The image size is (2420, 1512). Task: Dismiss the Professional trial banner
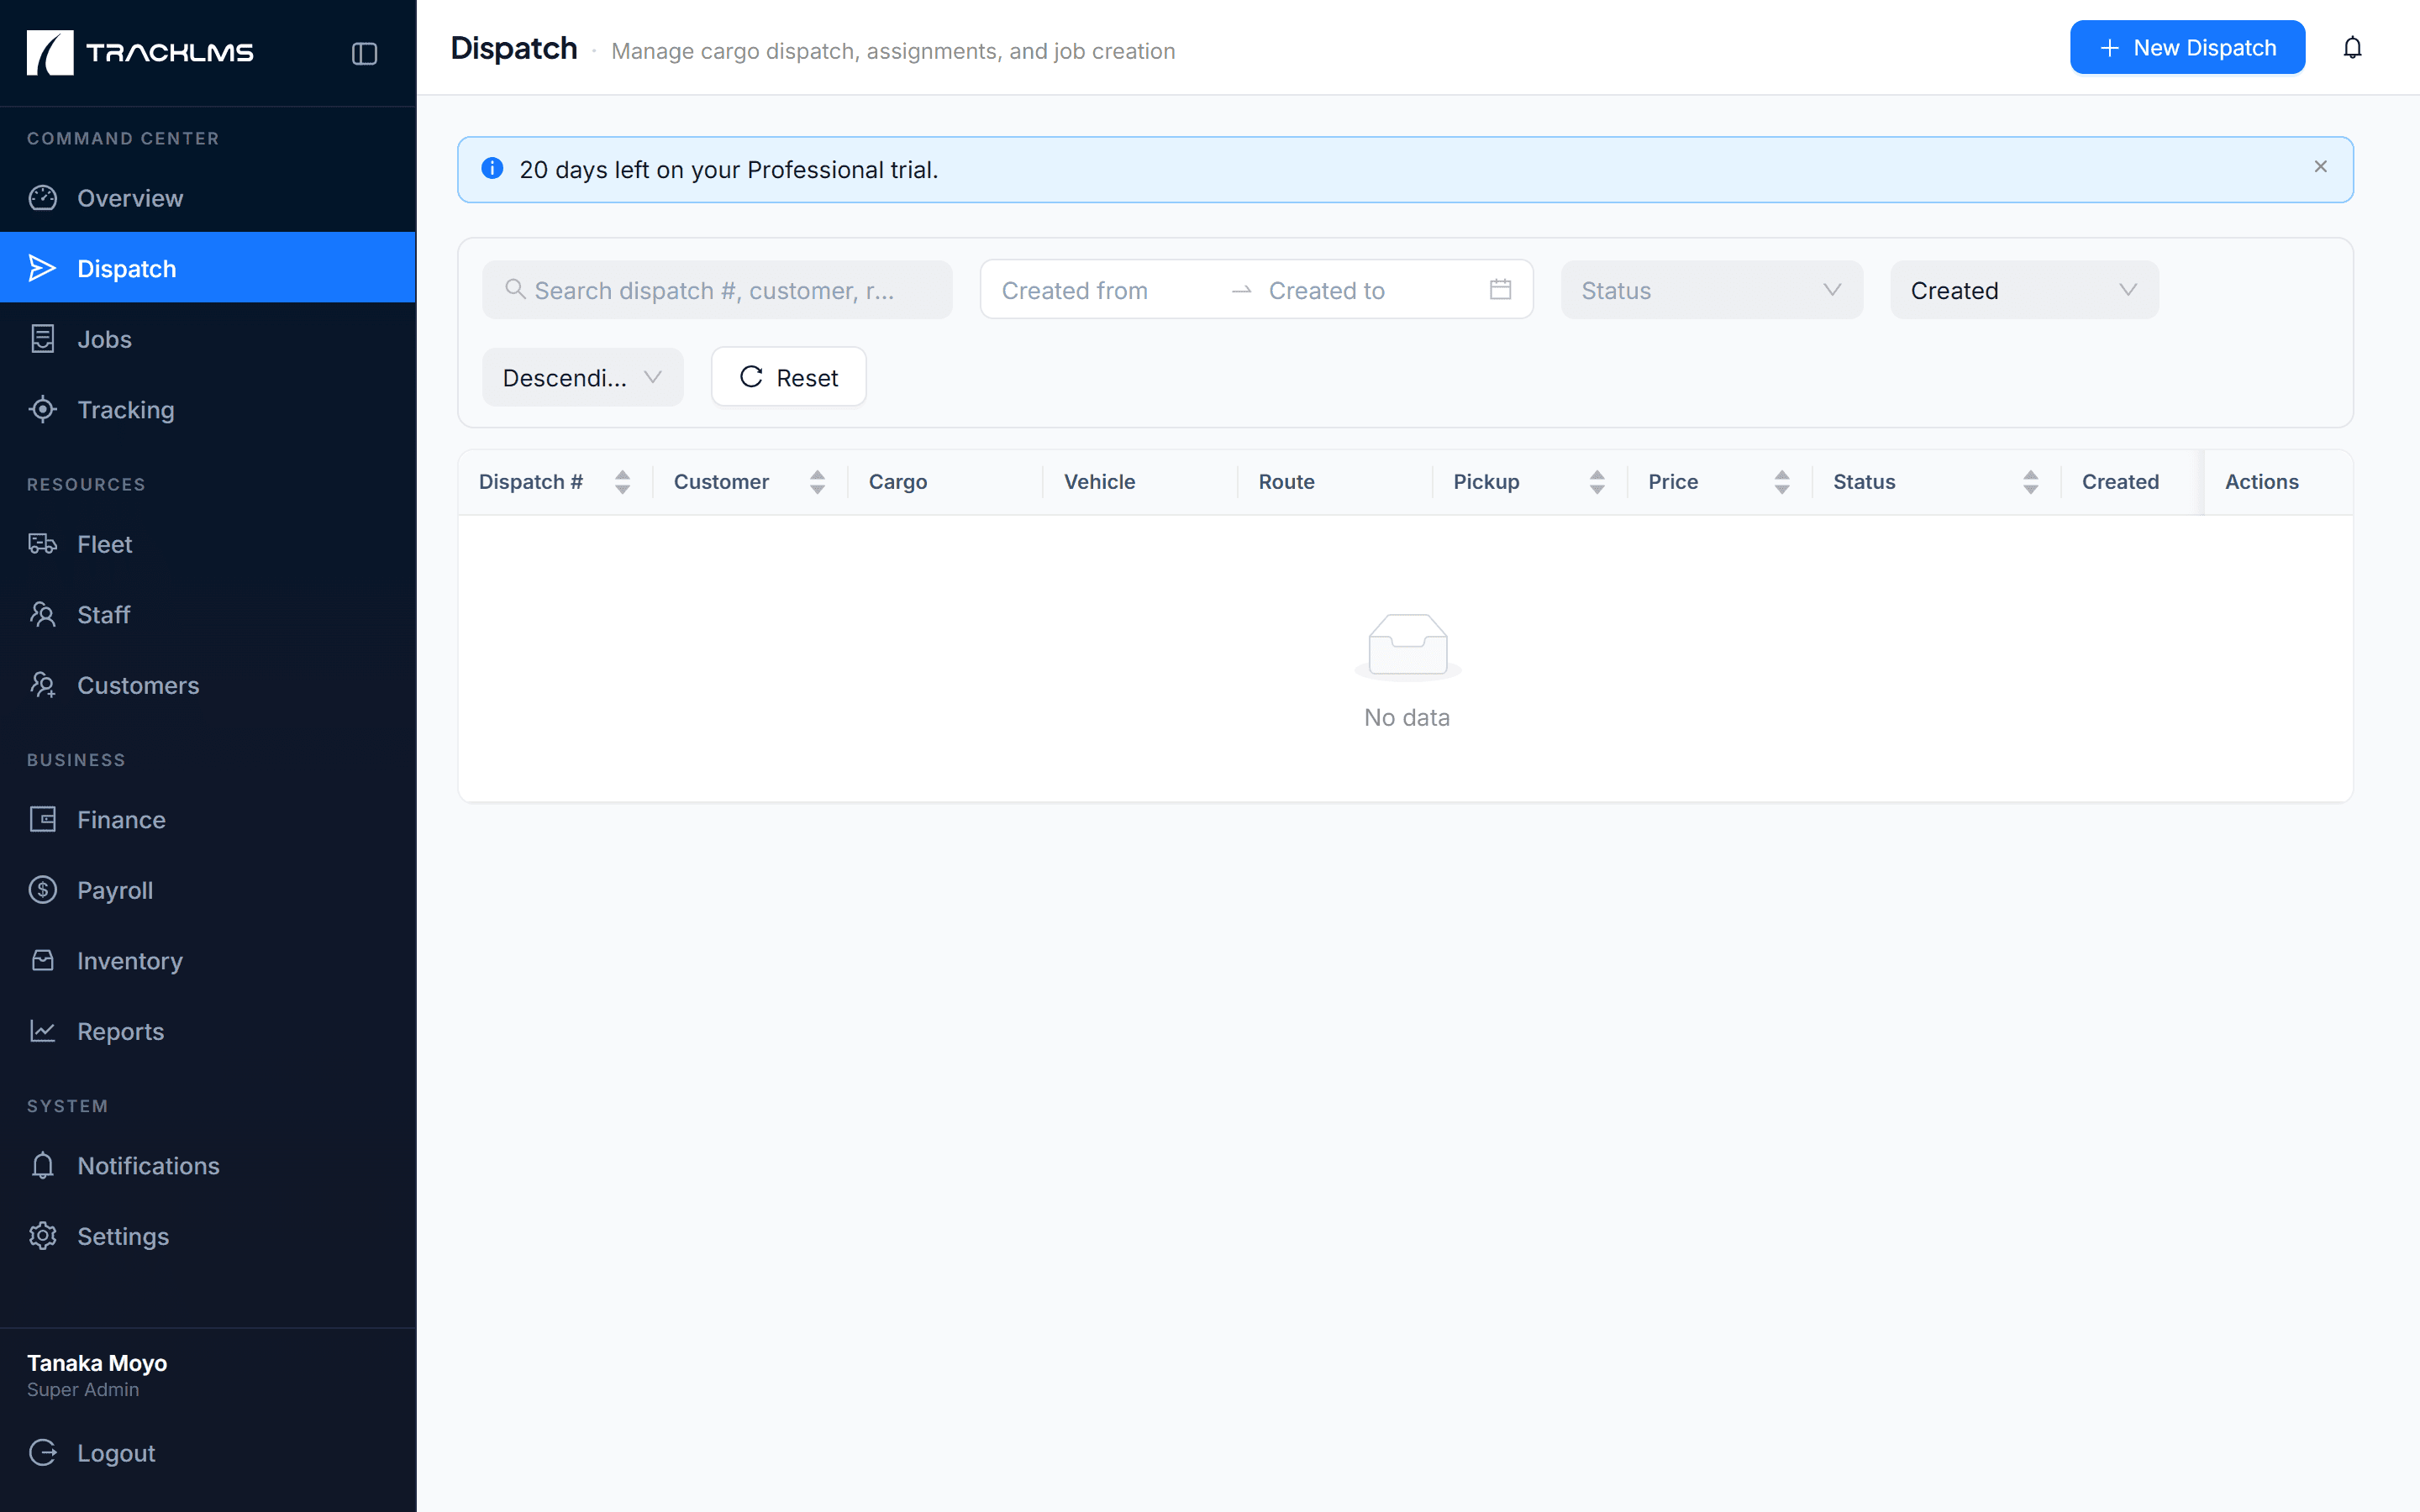point(2320,167)
